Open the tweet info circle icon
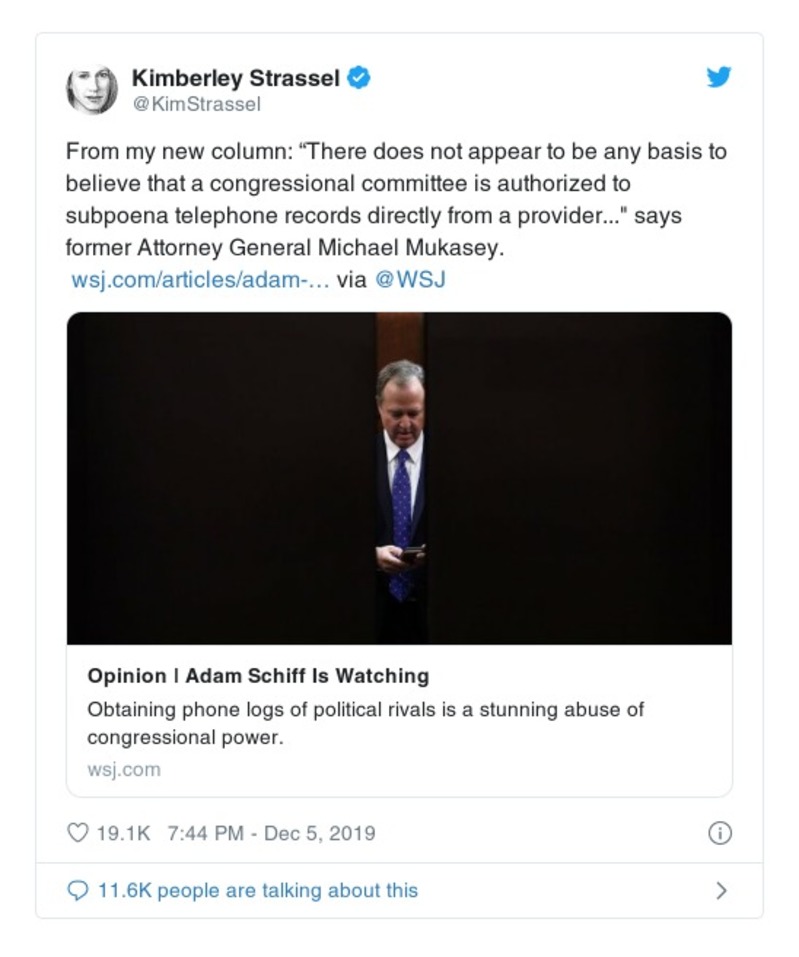Viewport: 799px width, 957px height. coord(719,832)
